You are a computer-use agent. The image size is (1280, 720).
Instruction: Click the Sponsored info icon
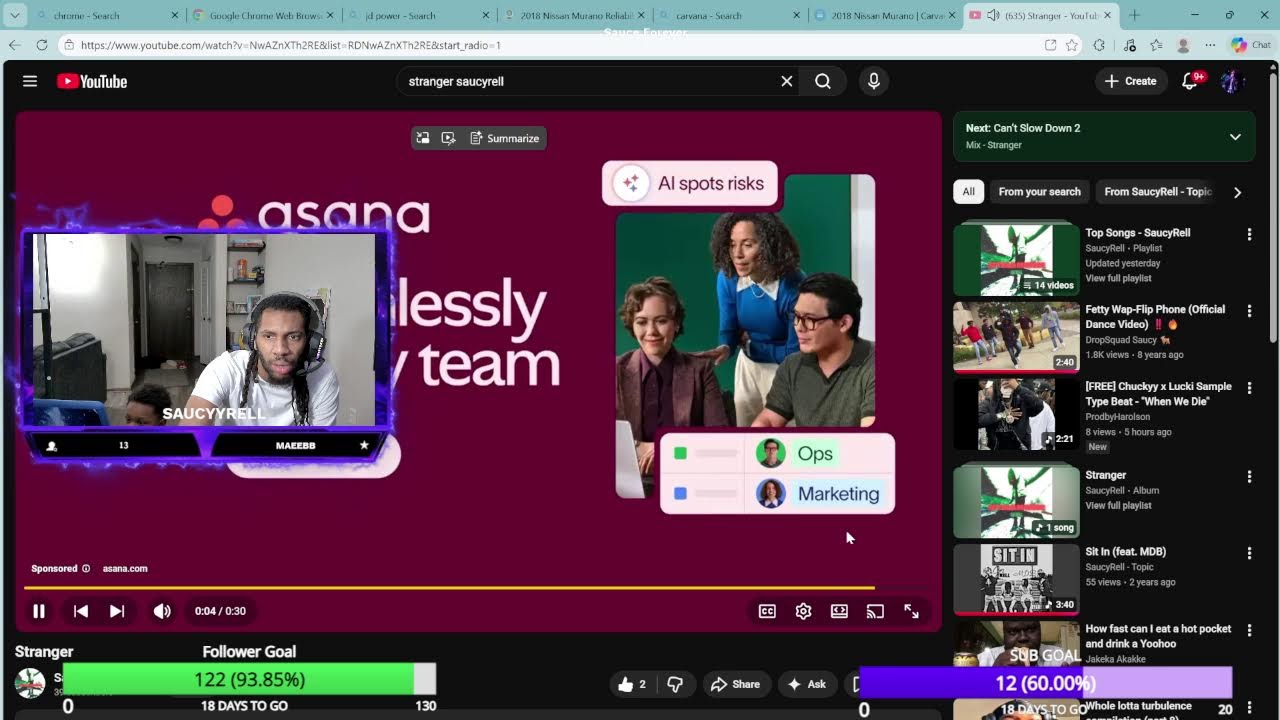86,569
